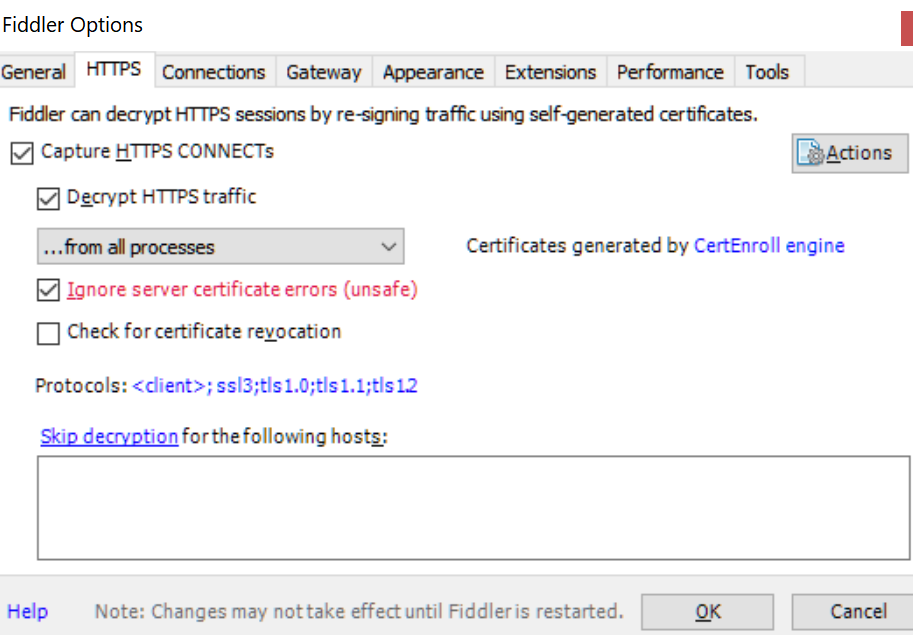Go to the Gateway tab
The image size is (913, 635).
point(324,72)
